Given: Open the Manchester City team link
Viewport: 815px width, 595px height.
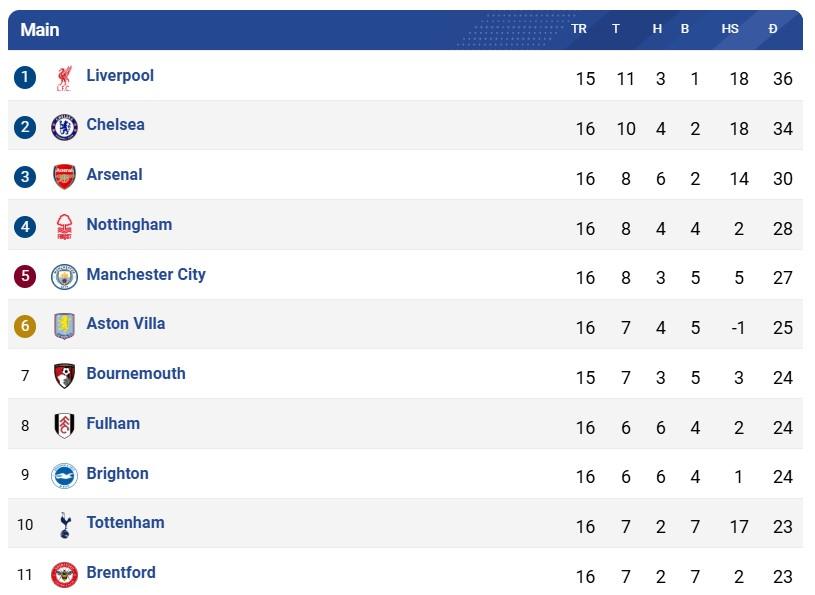Looking at the screenshot, I should tap(146, 274).
